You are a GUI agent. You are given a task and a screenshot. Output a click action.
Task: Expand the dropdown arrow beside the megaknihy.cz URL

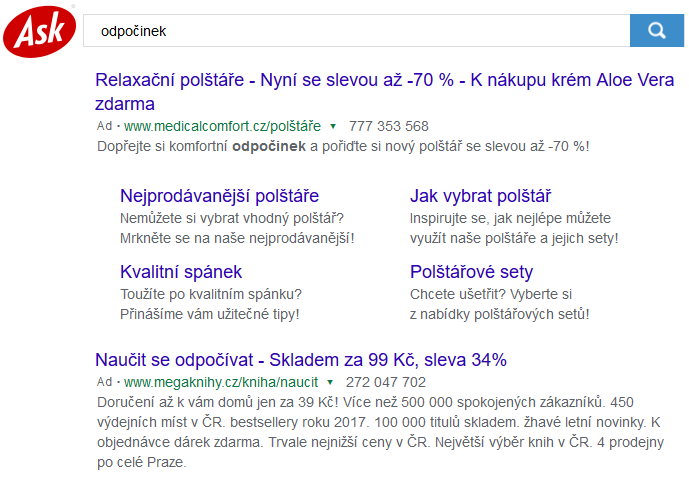coord(330,383)
